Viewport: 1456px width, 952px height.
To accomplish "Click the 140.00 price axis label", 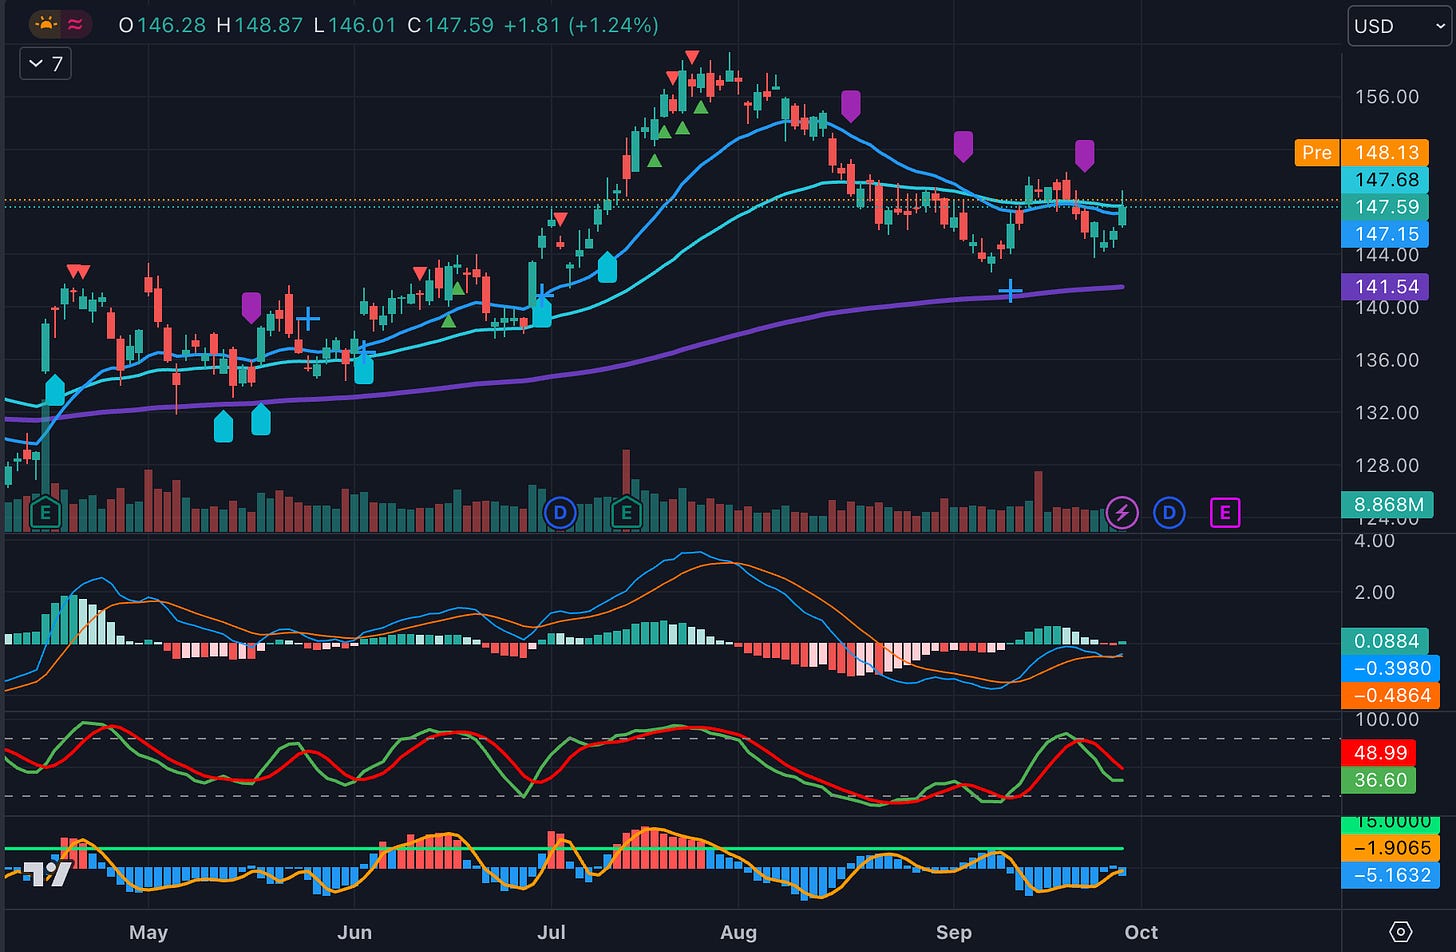I will click(1386, 307).
